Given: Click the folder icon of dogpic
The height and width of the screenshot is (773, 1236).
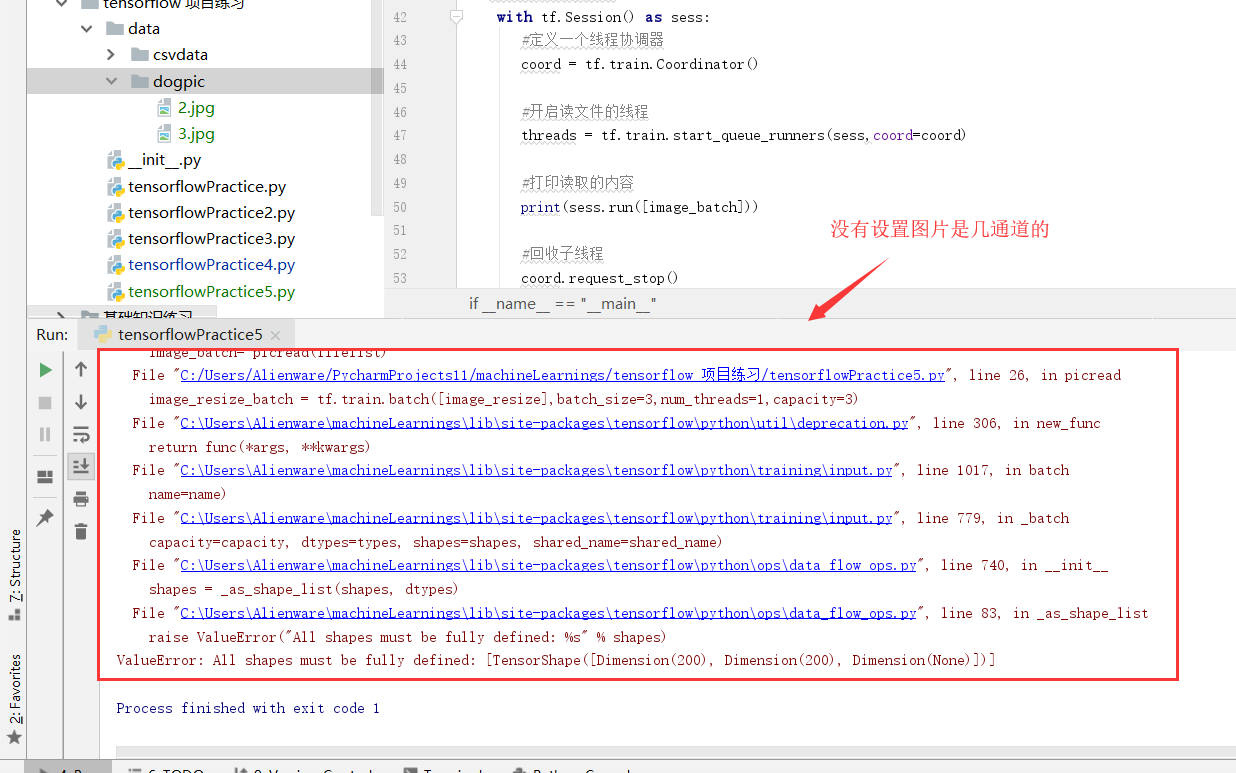Looking at the screenshot, I should coord(139,81).
